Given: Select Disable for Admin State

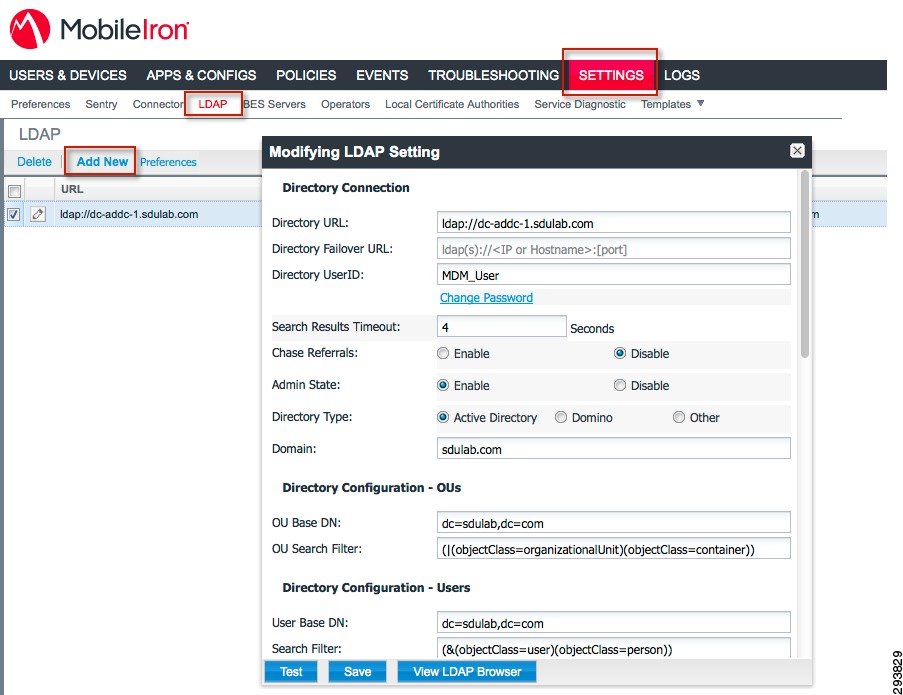Looking at the screenshot, I should pyautogui.click(x=620, y=385).
